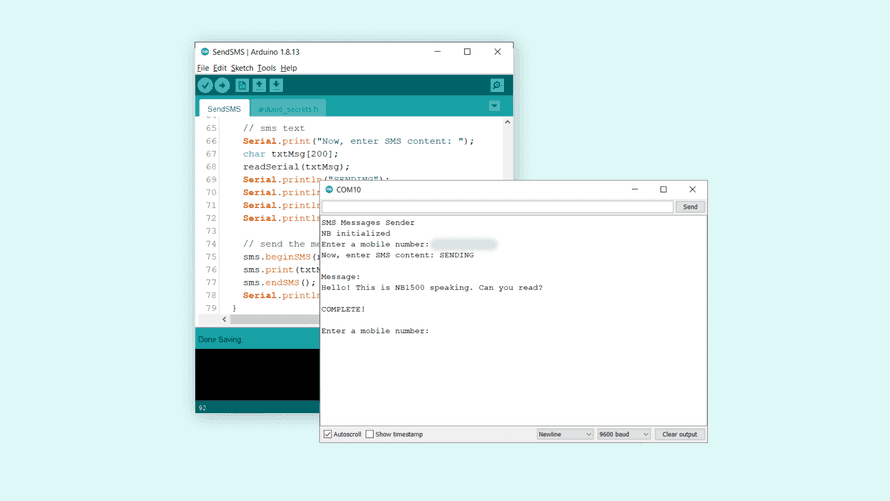Click the Clear output button

679,434
